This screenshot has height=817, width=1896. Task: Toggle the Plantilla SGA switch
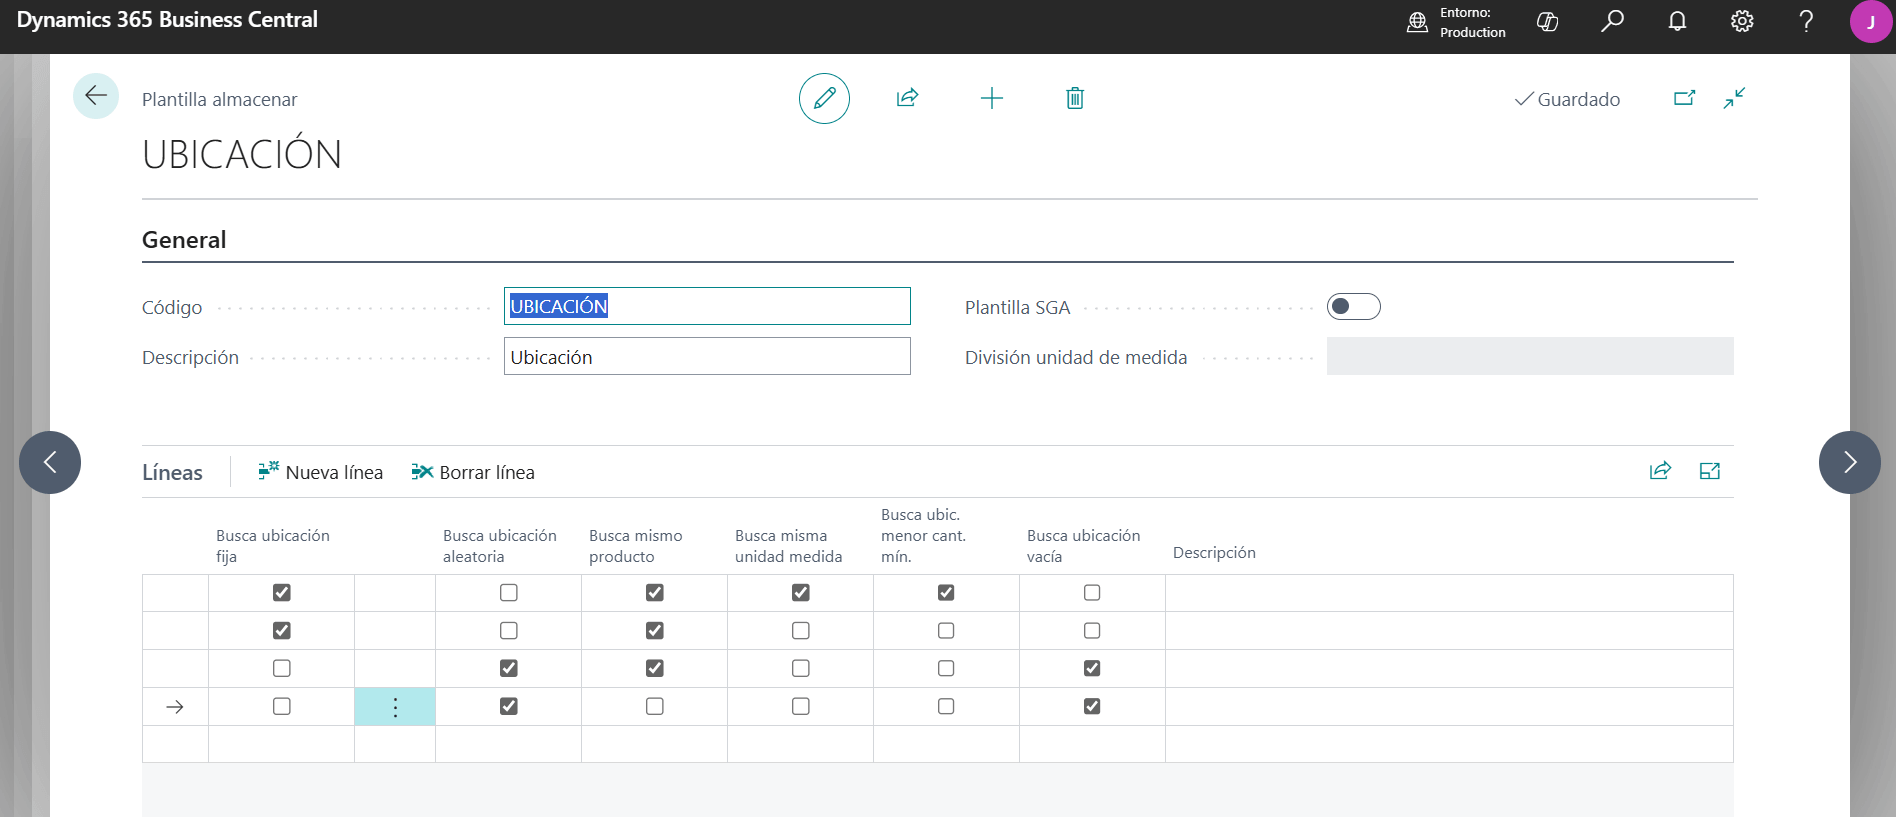click(x=1353, y=306)
